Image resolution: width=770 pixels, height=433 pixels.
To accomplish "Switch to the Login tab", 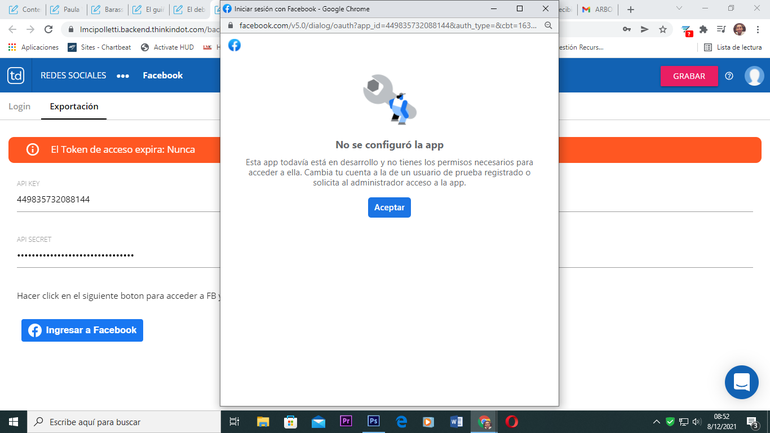I will click(x=19, y=107).
